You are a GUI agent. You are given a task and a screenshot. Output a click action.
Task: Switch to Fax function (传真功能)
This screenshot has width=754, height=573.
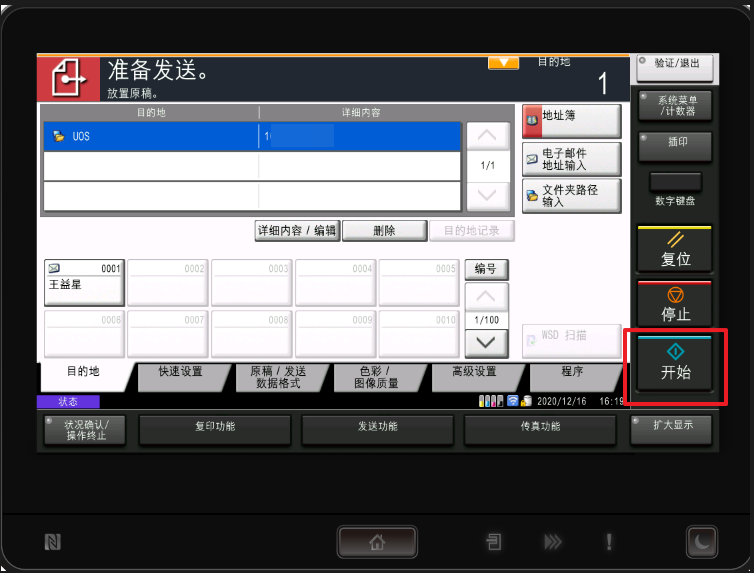(540, 430)
